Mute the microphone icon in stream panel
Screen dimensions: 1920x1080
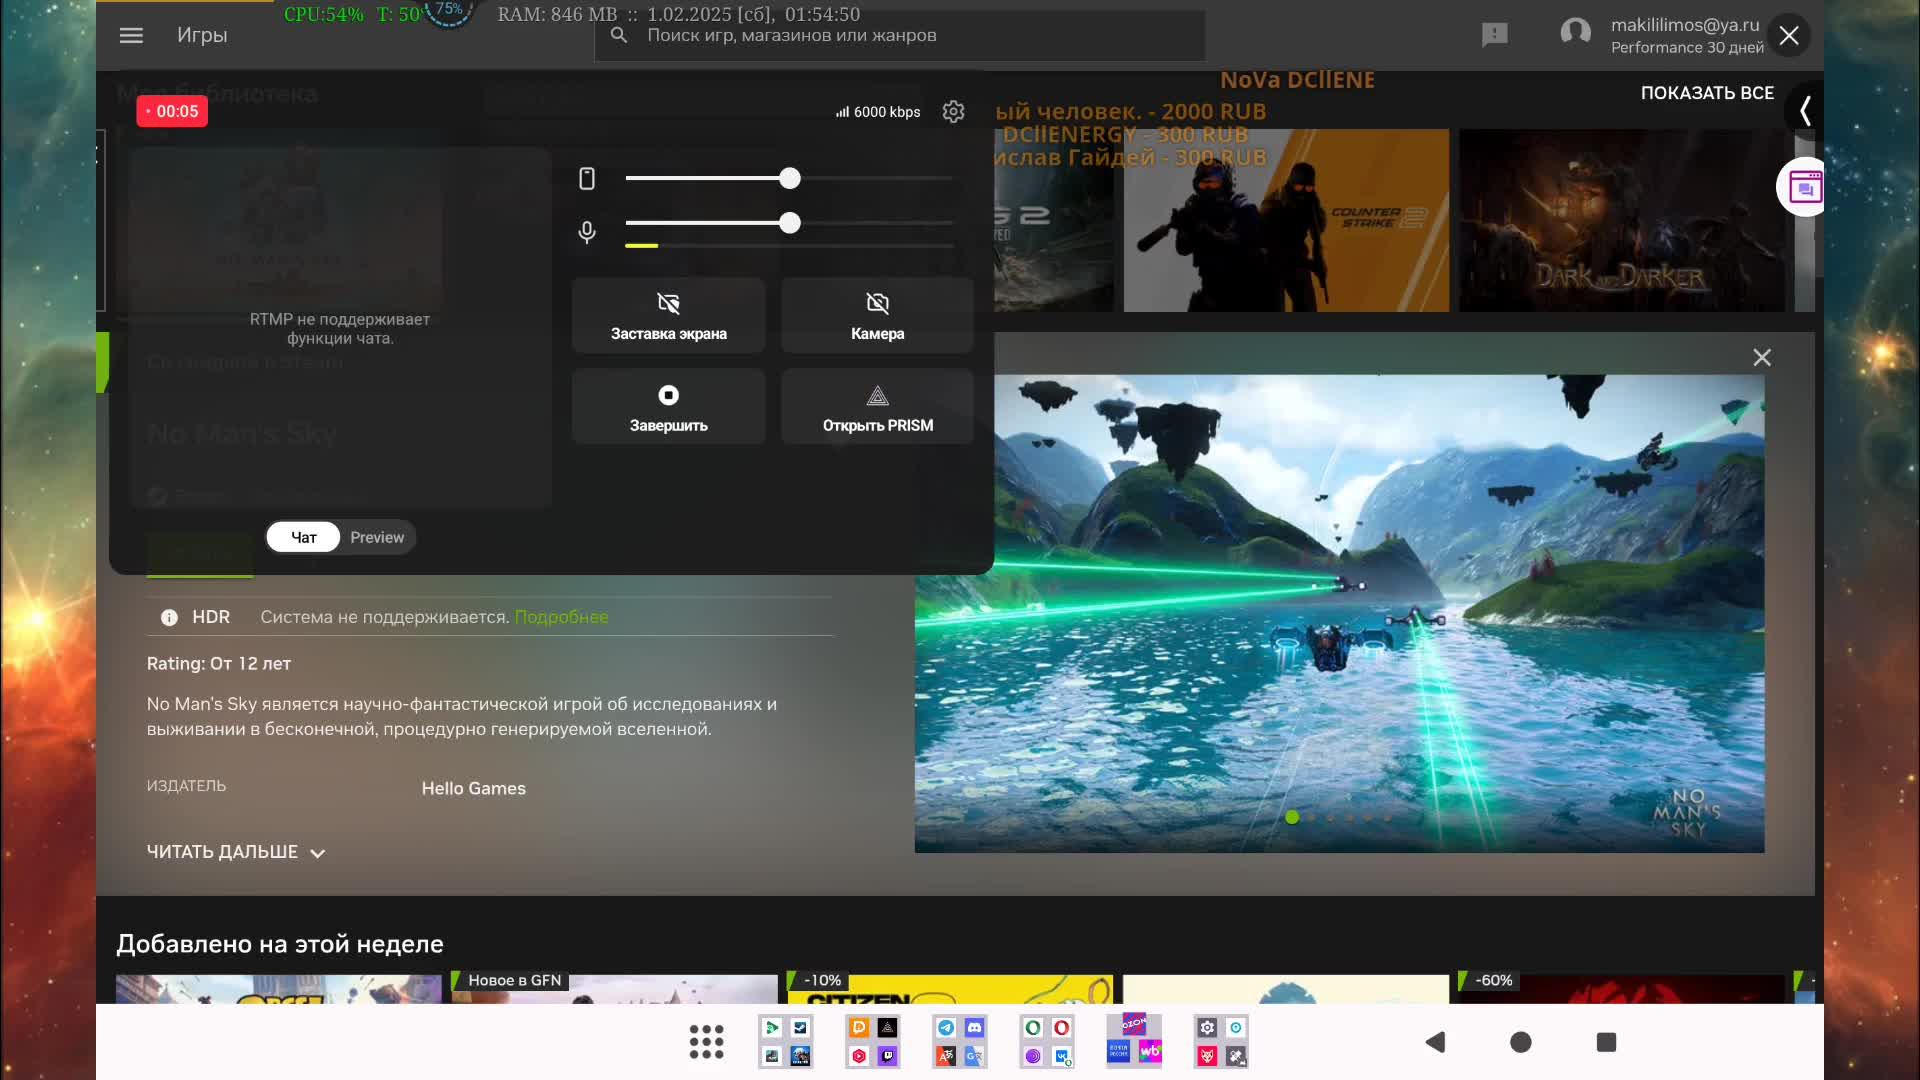click(x=587, y=232)
